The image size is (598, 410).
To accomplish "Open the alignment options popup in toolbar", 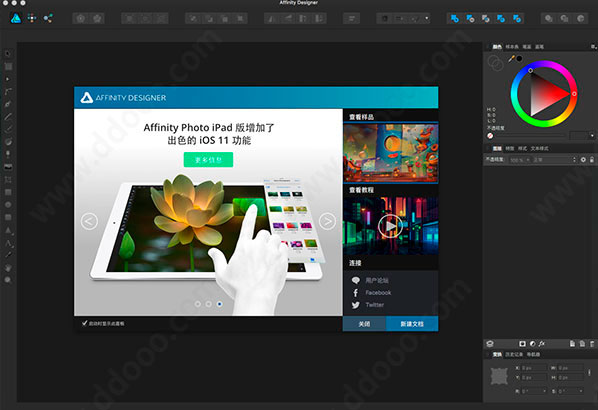I will tap(351, 18).
